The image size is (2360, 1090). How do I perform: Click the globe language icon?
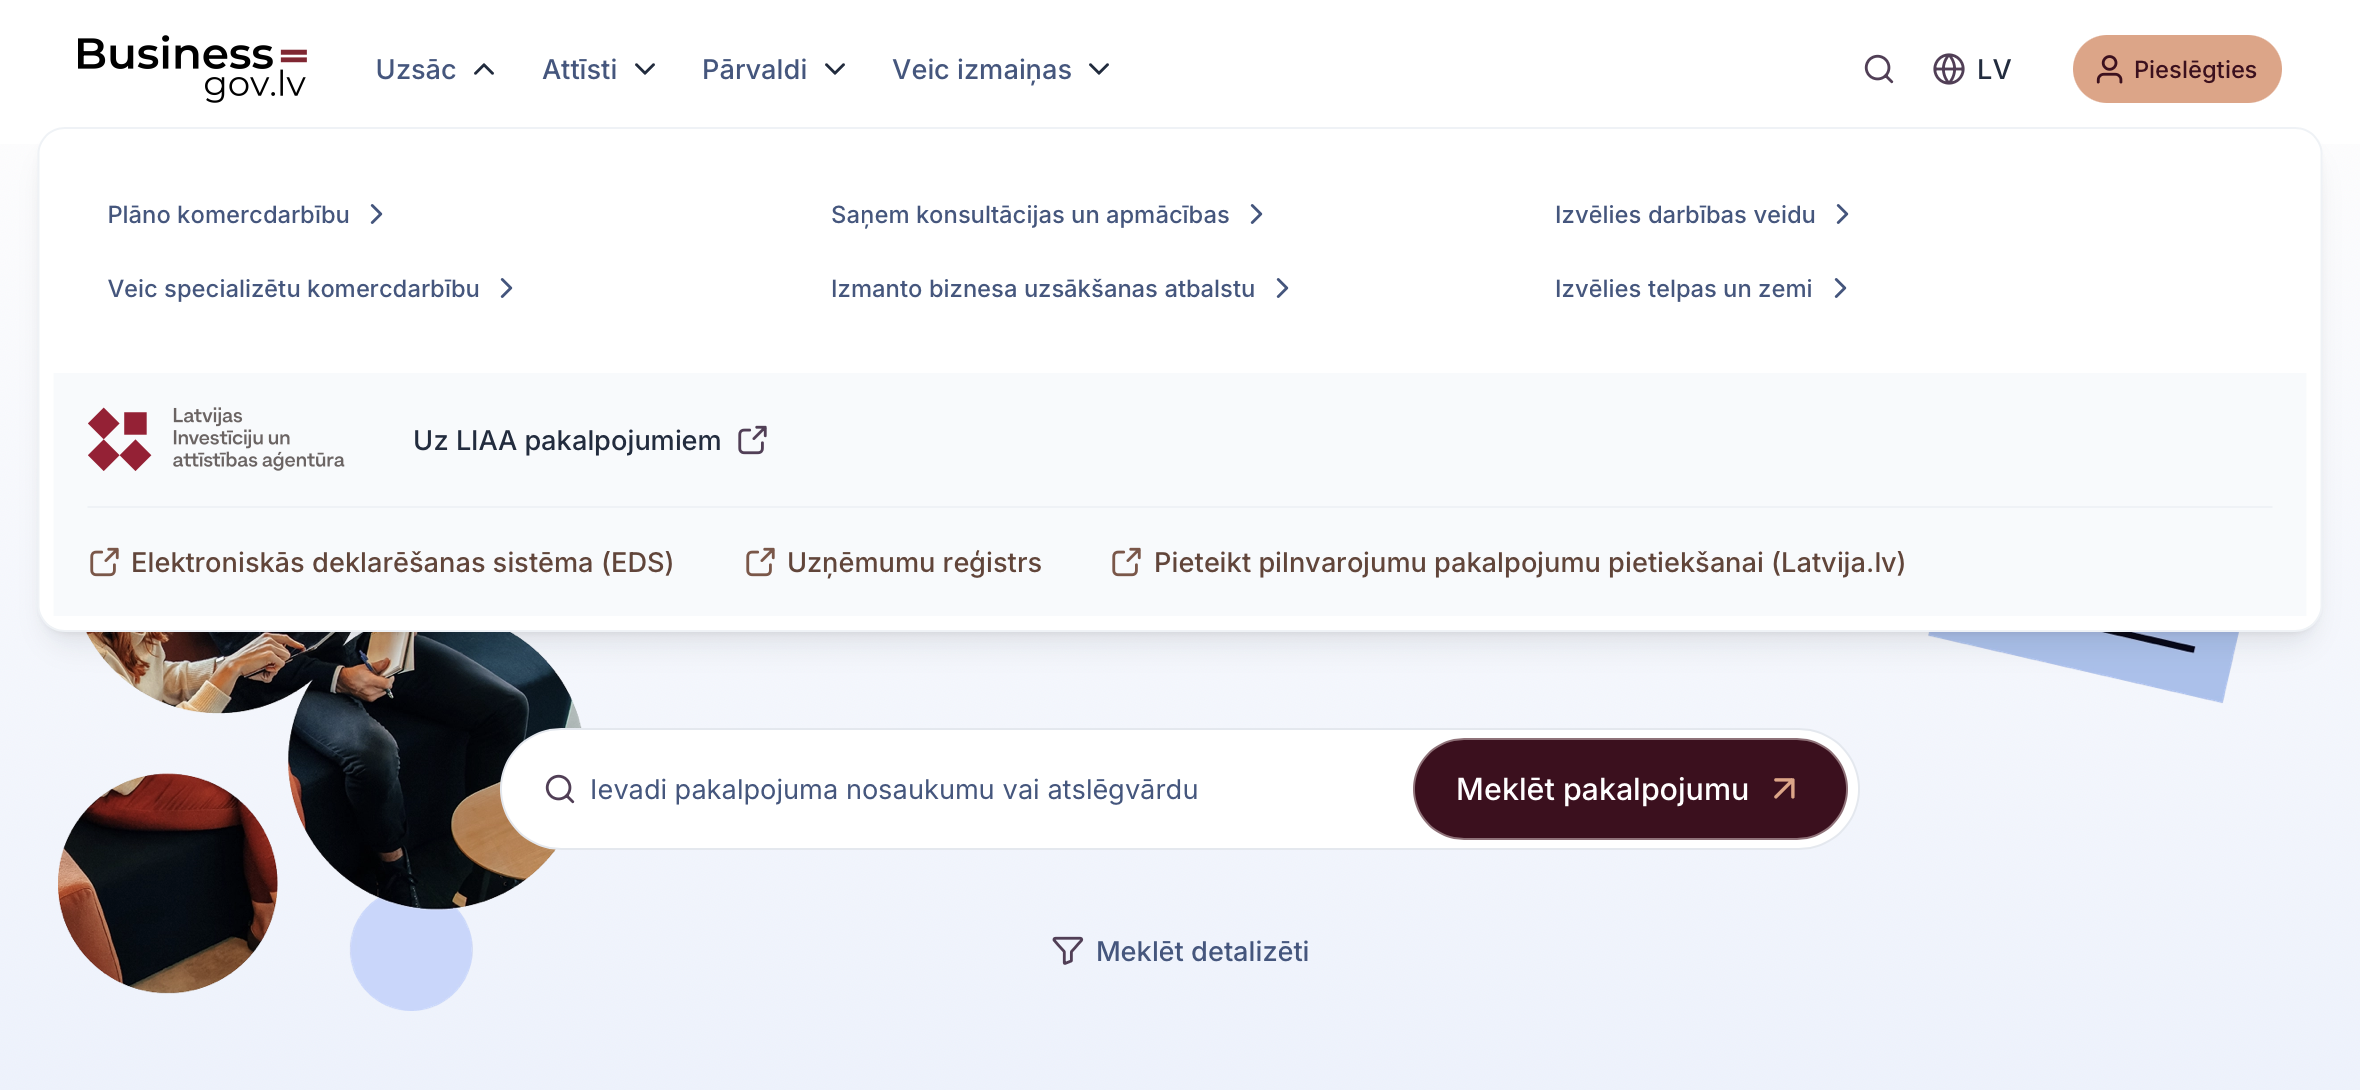click(x=1948, y=69)
